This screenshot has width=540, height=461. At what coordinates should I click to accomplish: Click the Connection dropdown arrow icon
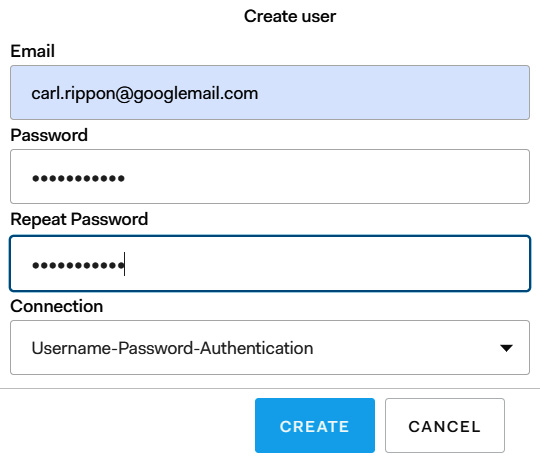pos(506,348)
